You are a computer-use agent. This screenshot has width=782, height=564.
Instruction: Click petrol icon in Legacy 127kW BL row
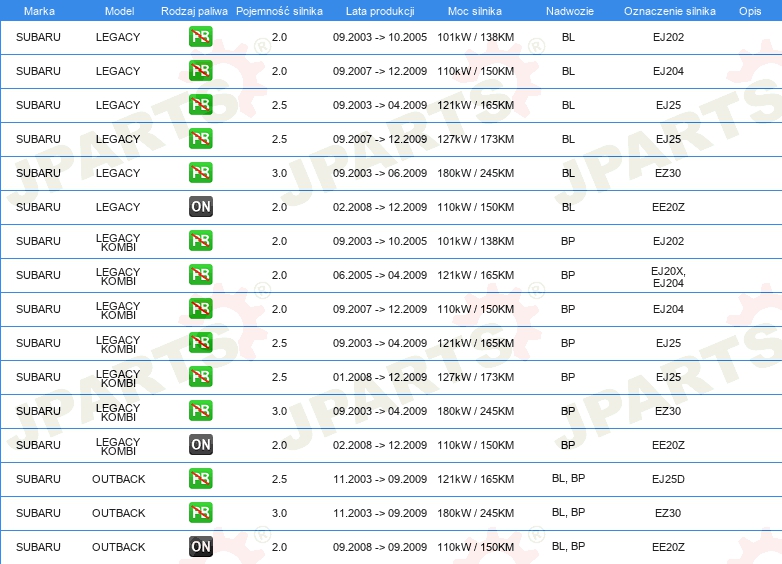200,139
